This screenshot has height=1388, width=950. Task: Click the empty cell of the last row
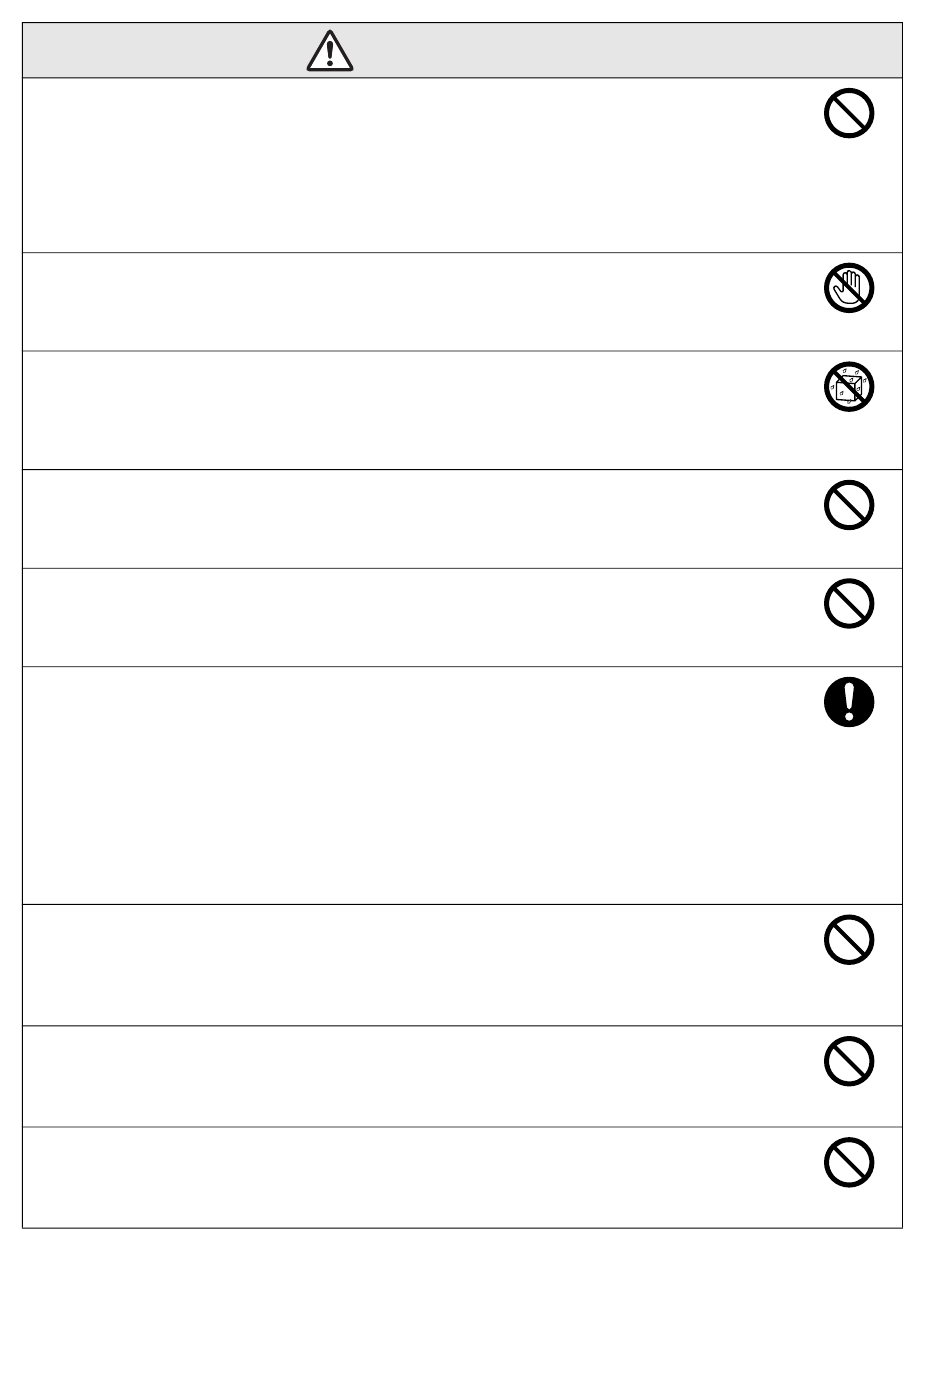tap(420, 1177)
